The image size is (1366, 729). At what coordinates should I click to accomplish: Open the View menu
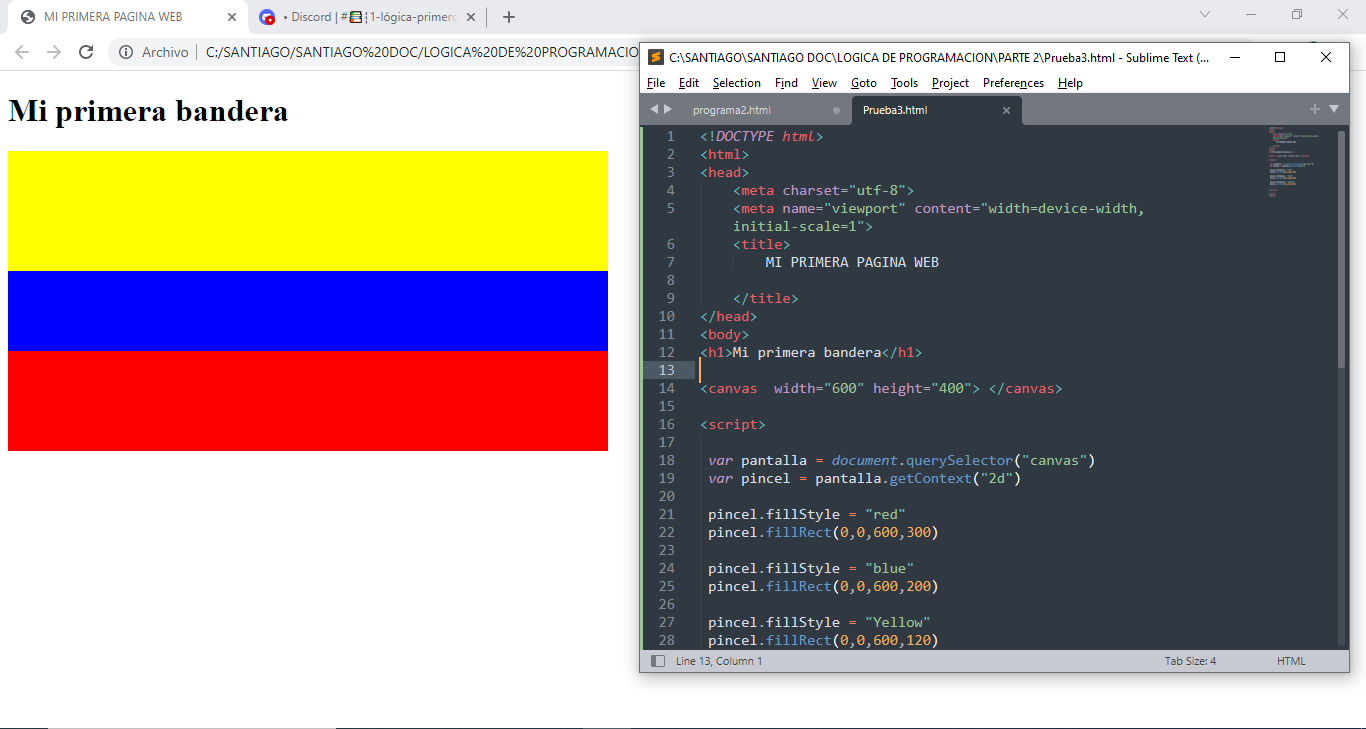[825, 83]
